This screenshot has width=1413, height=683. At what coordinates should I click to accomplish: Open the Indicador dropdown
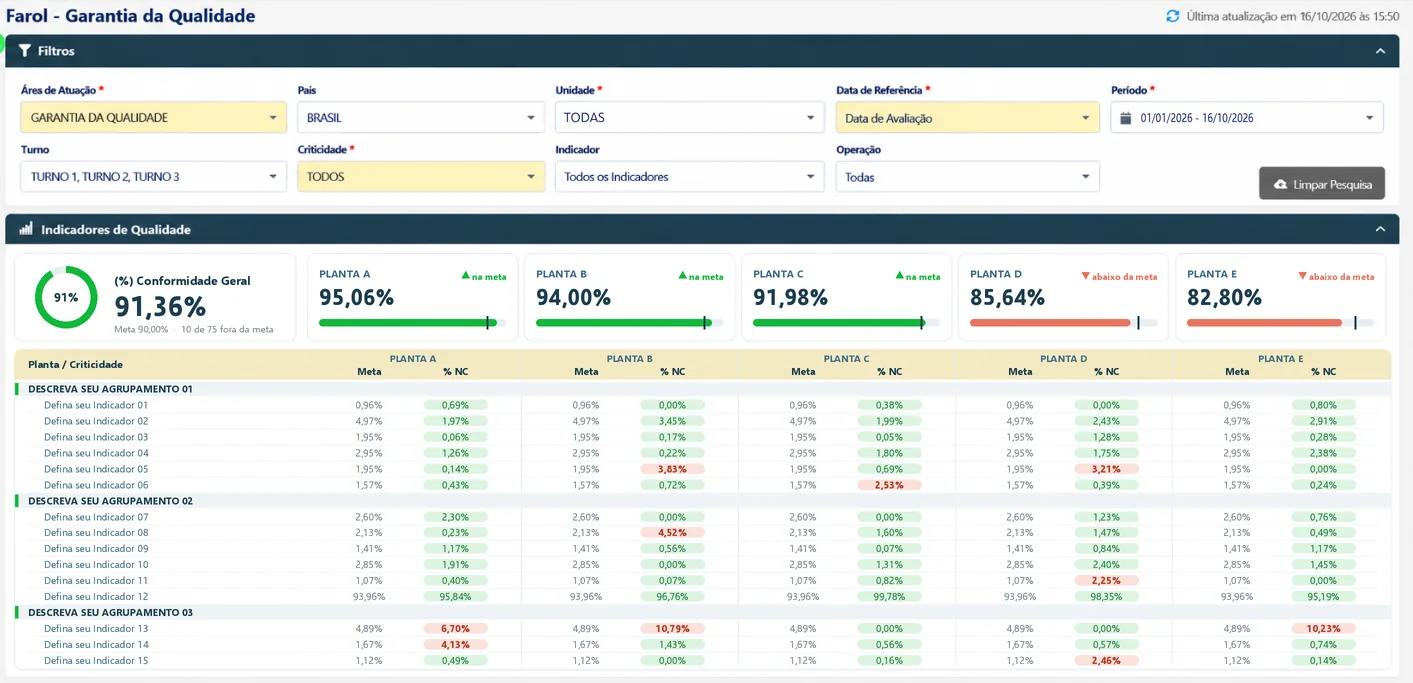[689, 177]
